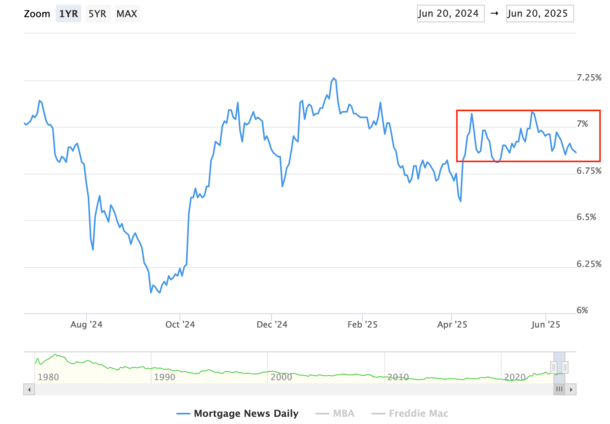The height and width of the screenshot is (424, 610).
Task: Enable the MBA series in legend
Action: click(x=339, y=412)
